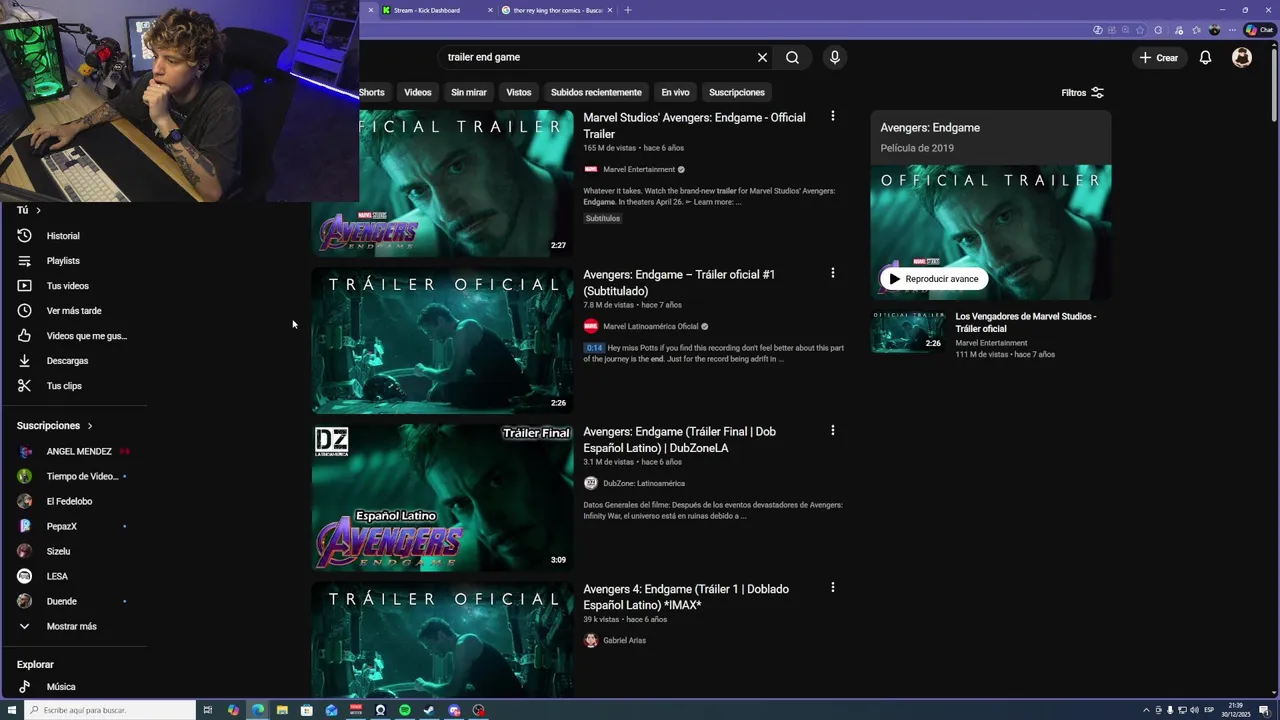
Task: Select the Videos filter chip
Action: [x=418, y=92]
